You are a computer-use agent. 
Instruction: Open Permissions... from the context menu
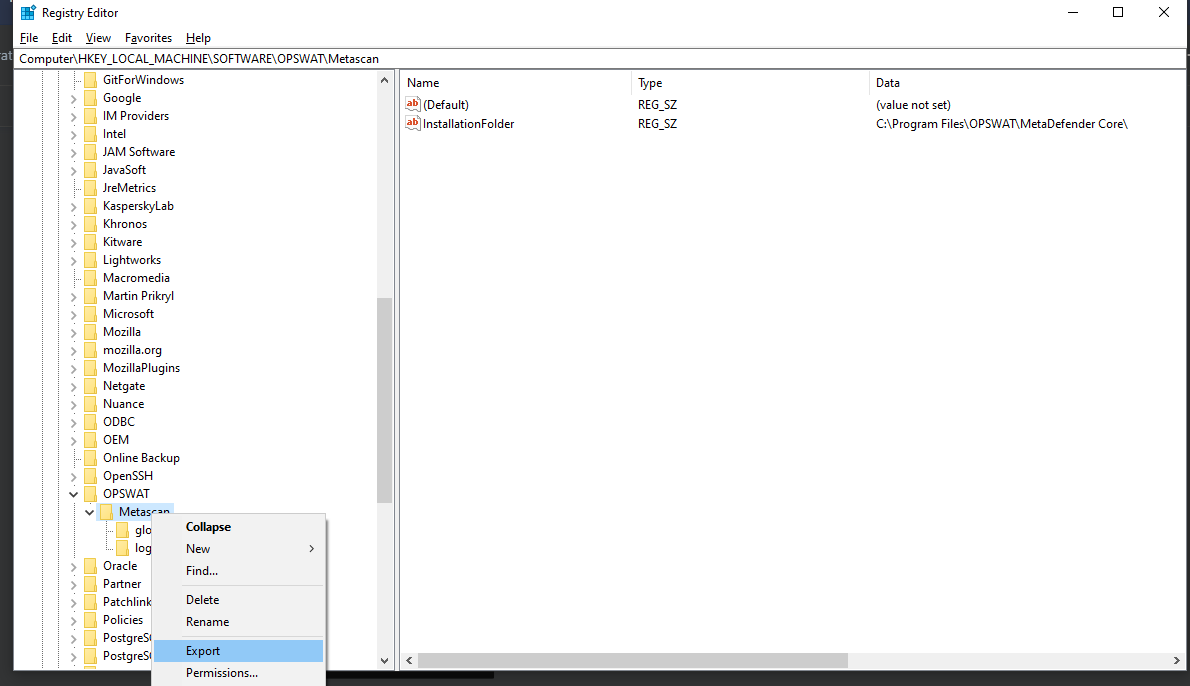[x=238, y=673]
